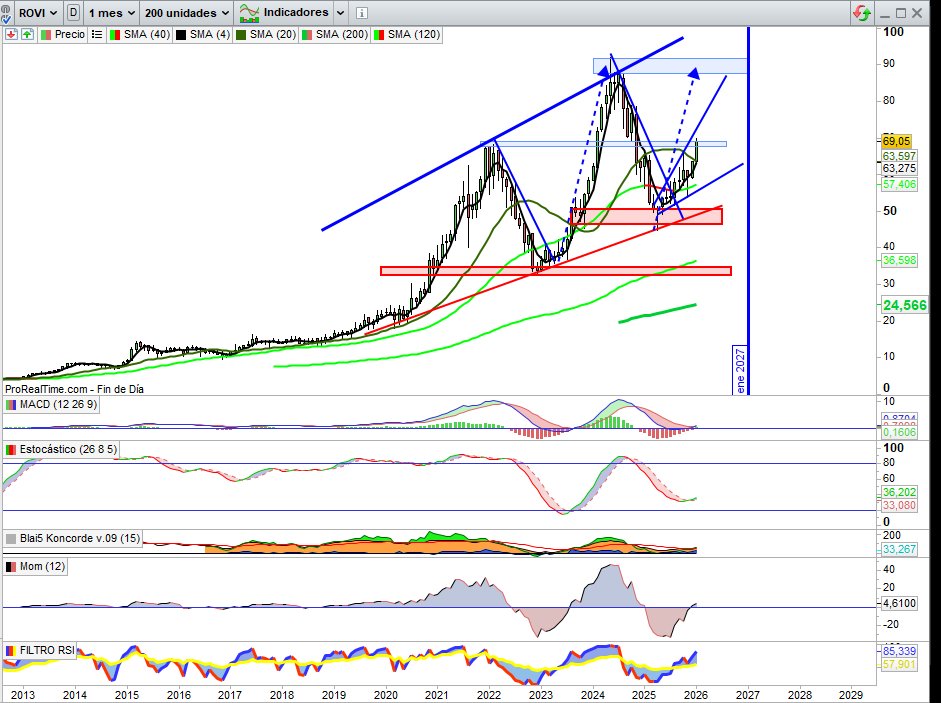Image resolution: width=941 pixels, height=703 pixels.
Task: Click the 2029 label on time axis
Action: tap(851, 695)
